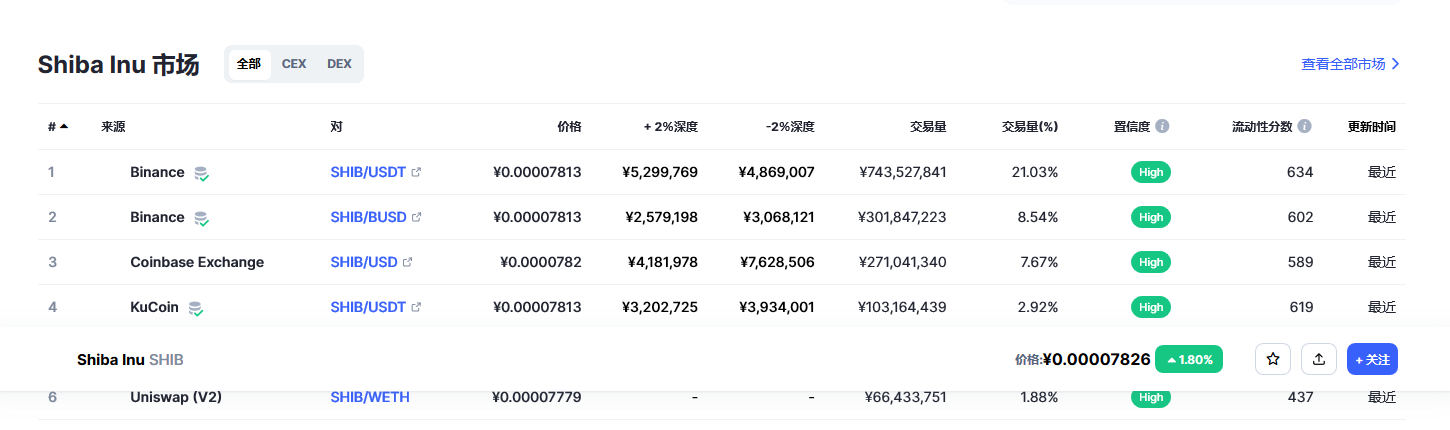This screenshot has height=430, width=1450.
Task: Click the sticky bar price ¥0.00007826
Action: (1097, 359)
